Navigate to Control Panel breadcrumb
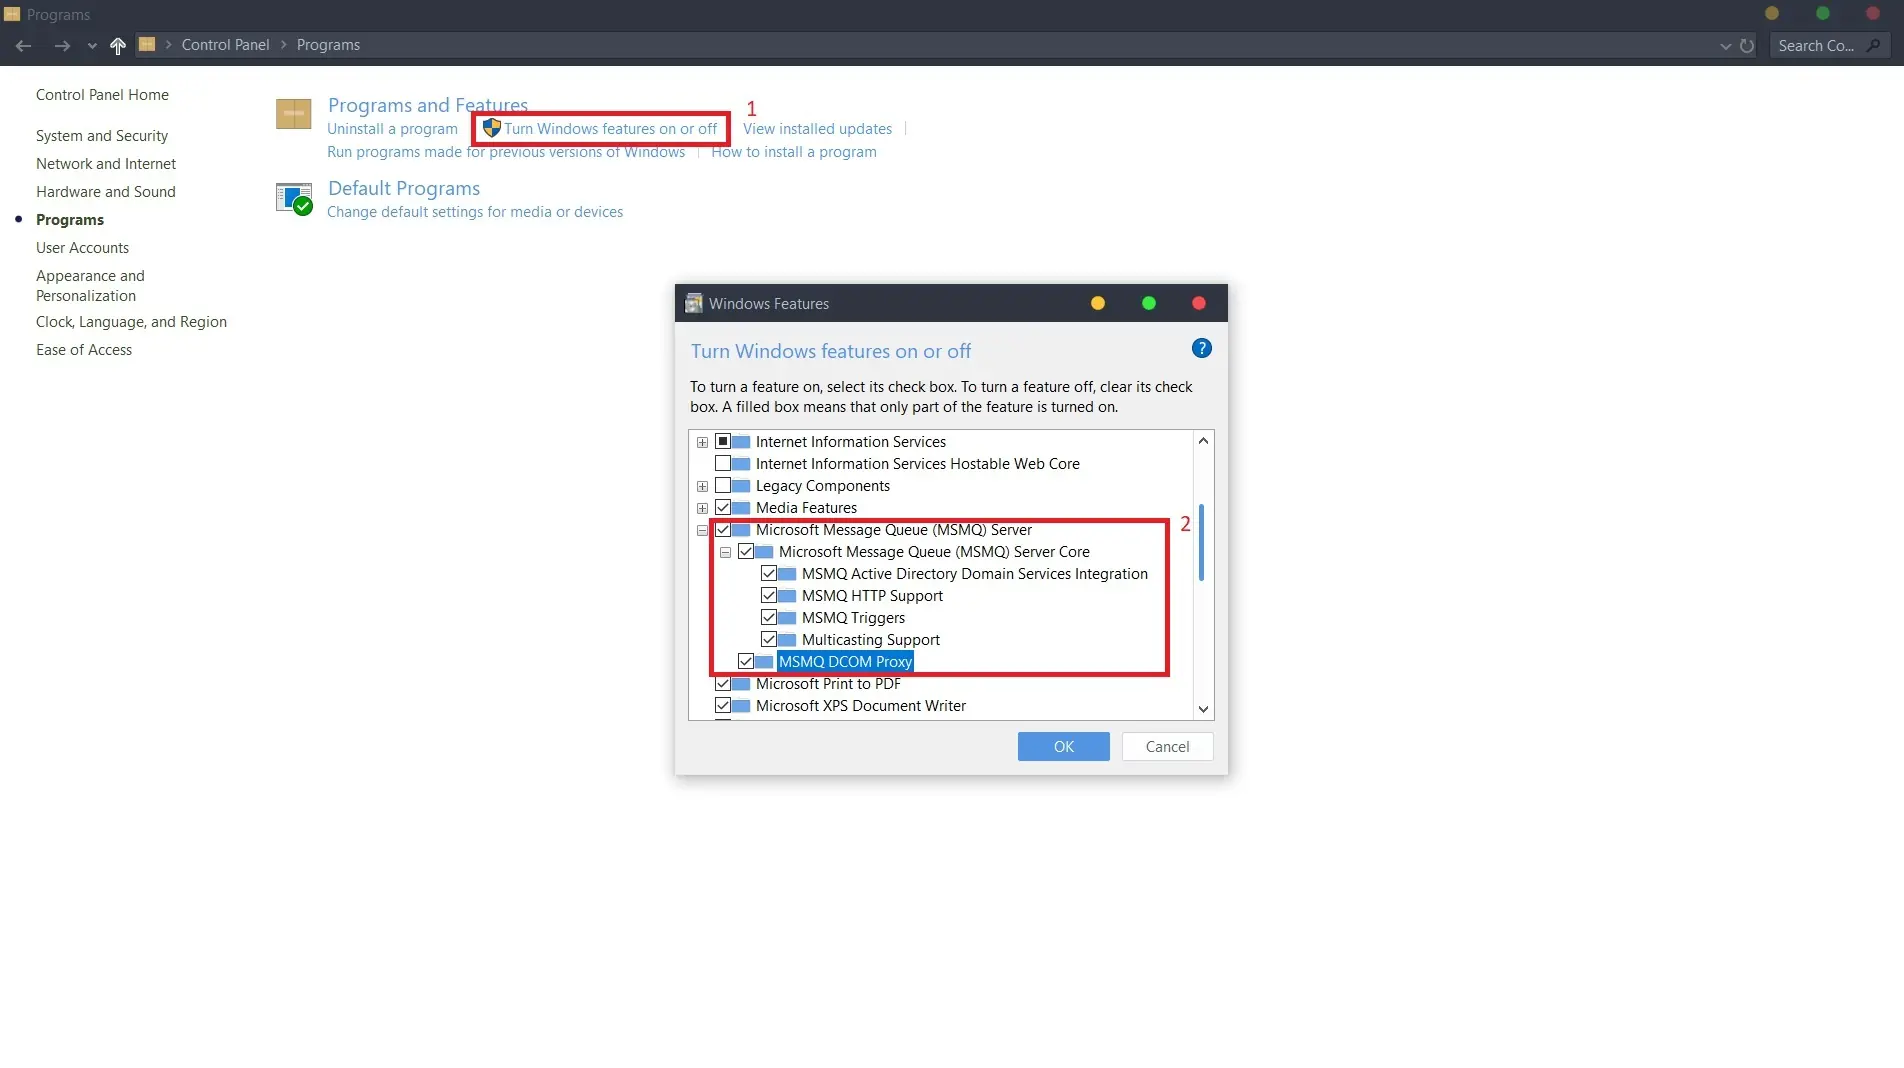Image resolution: width=1904 pixels, height=1068 pixels. click(225, 45)
